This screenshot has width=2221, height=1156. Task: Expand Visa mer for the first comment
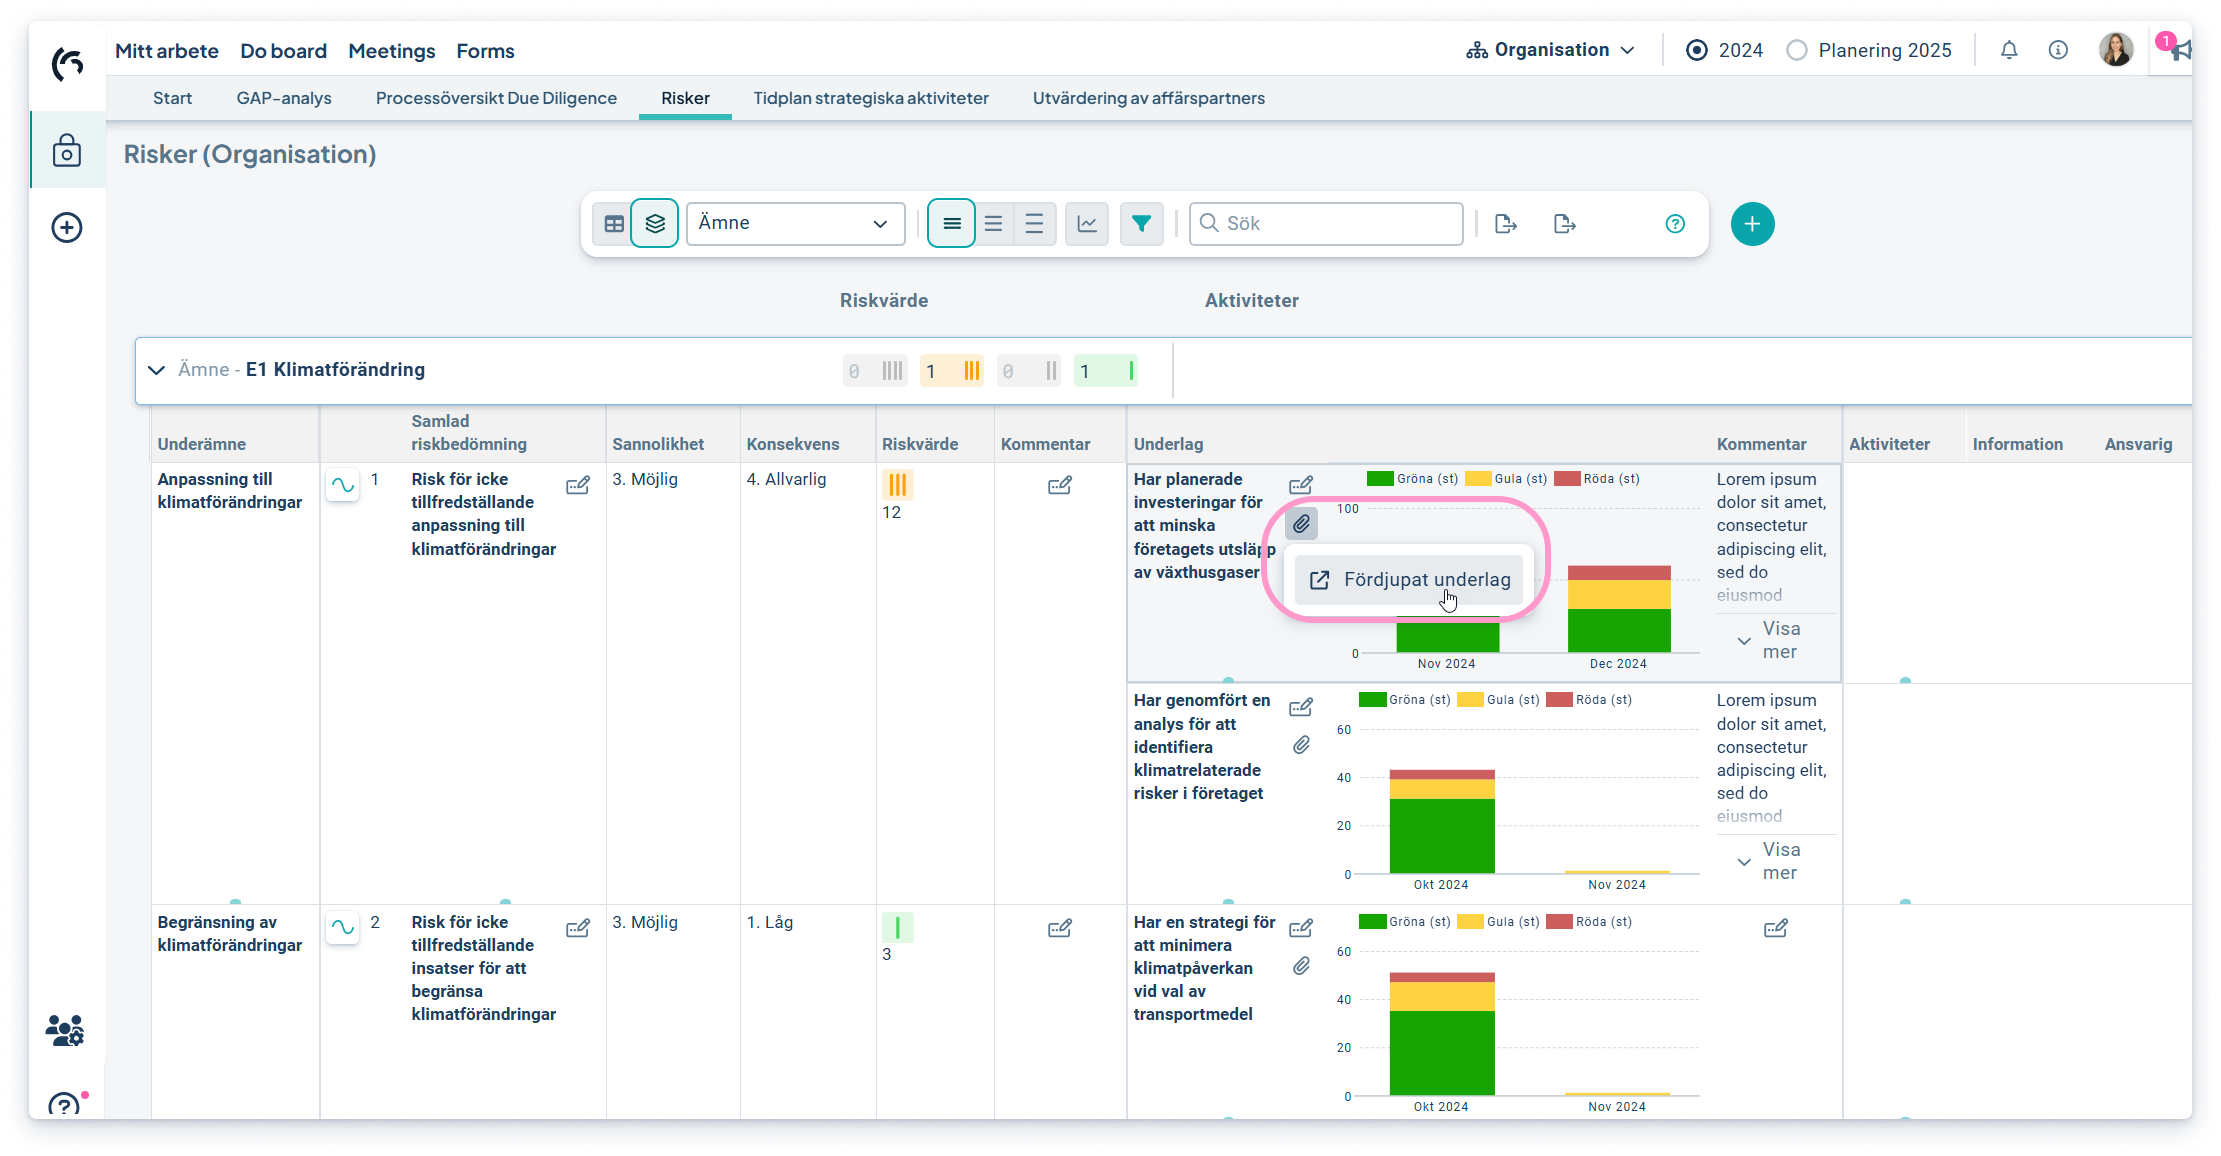coord(1769,640)
